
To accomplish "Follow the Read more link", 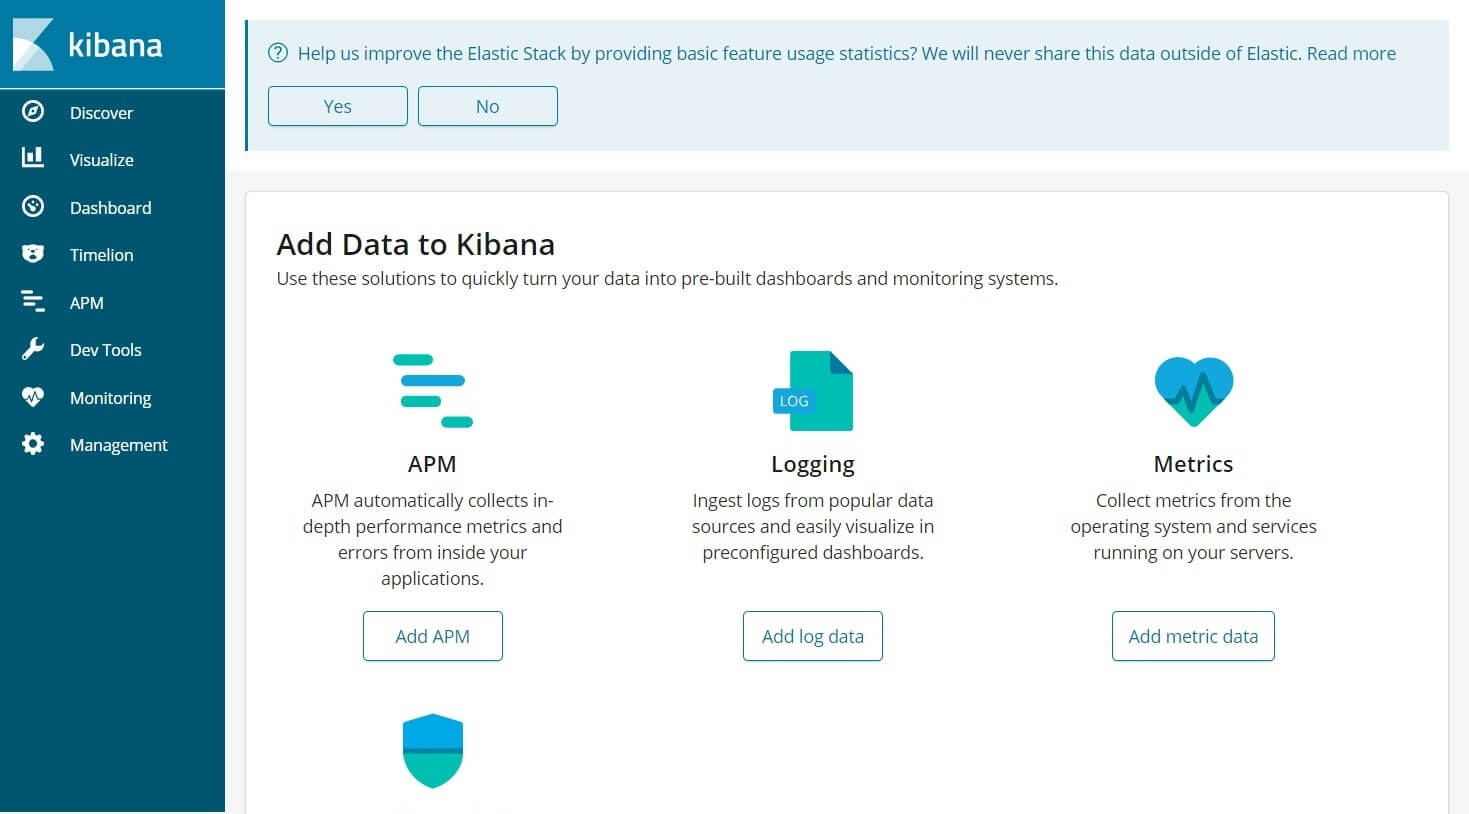I will coord(1351,54).
